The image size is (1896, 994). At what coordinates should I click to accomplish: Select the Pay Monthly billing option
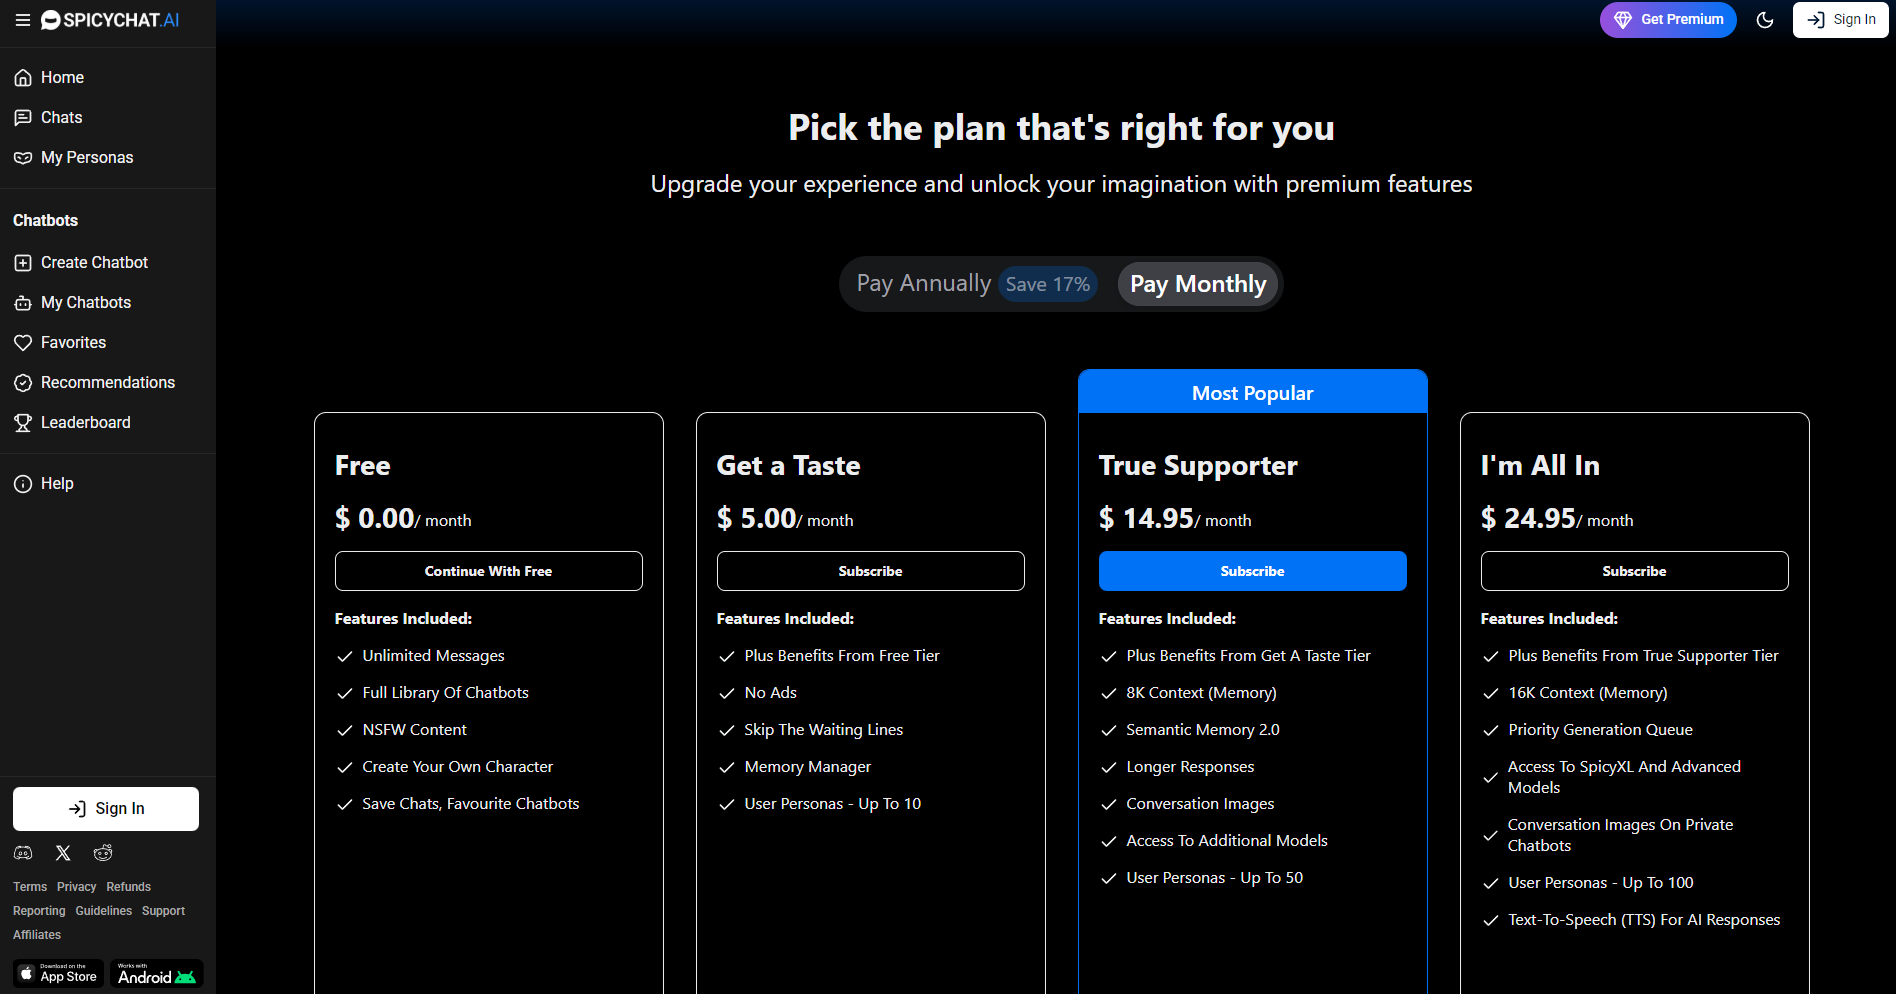1198,284
